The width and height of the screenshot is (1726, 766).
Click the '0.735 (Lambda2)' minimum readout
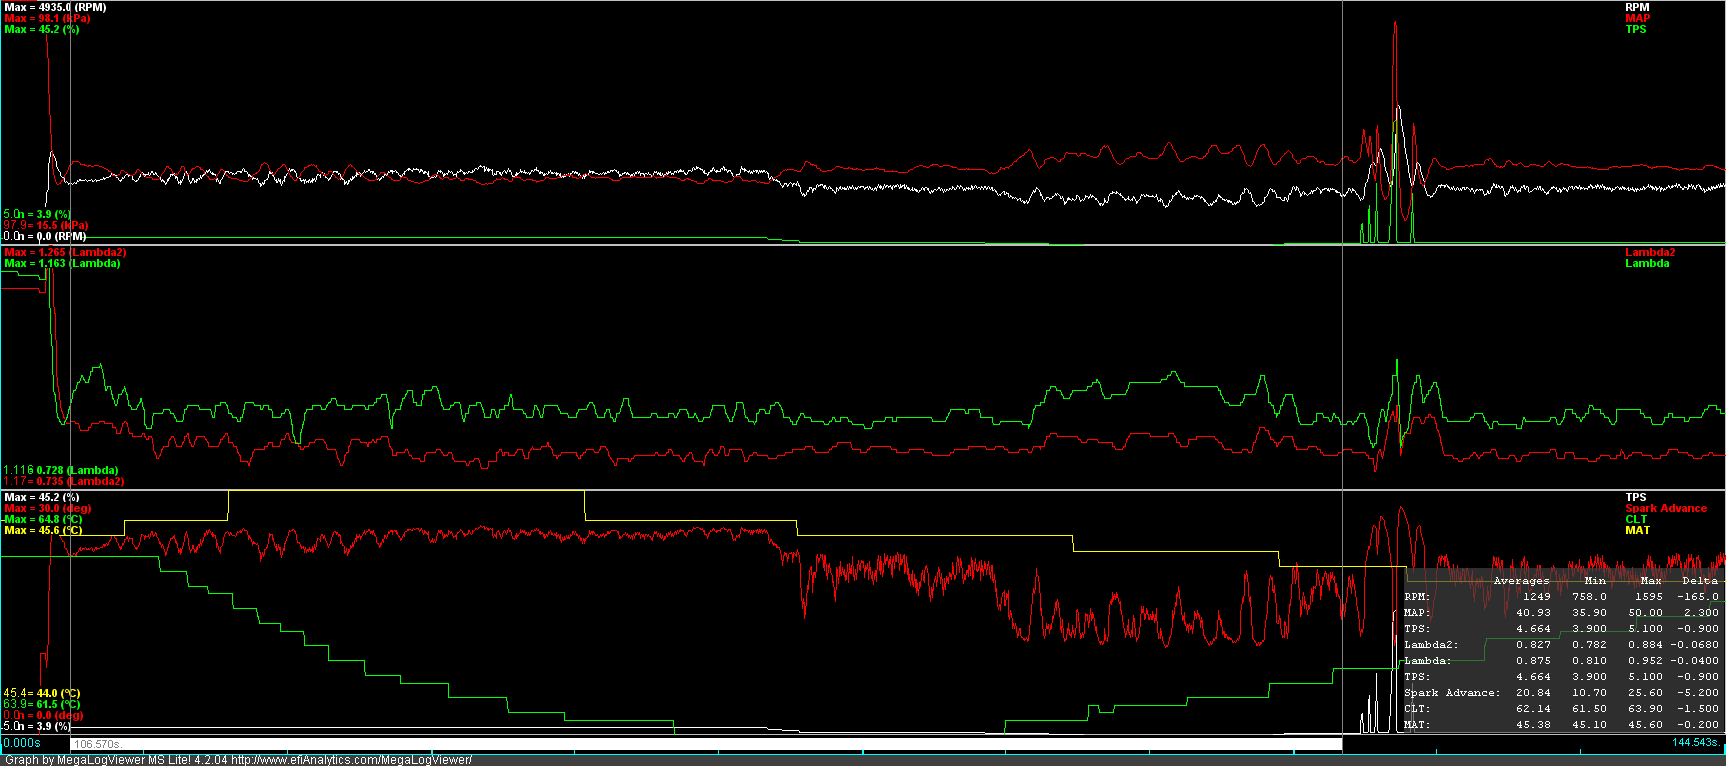[x=80, y=481]
